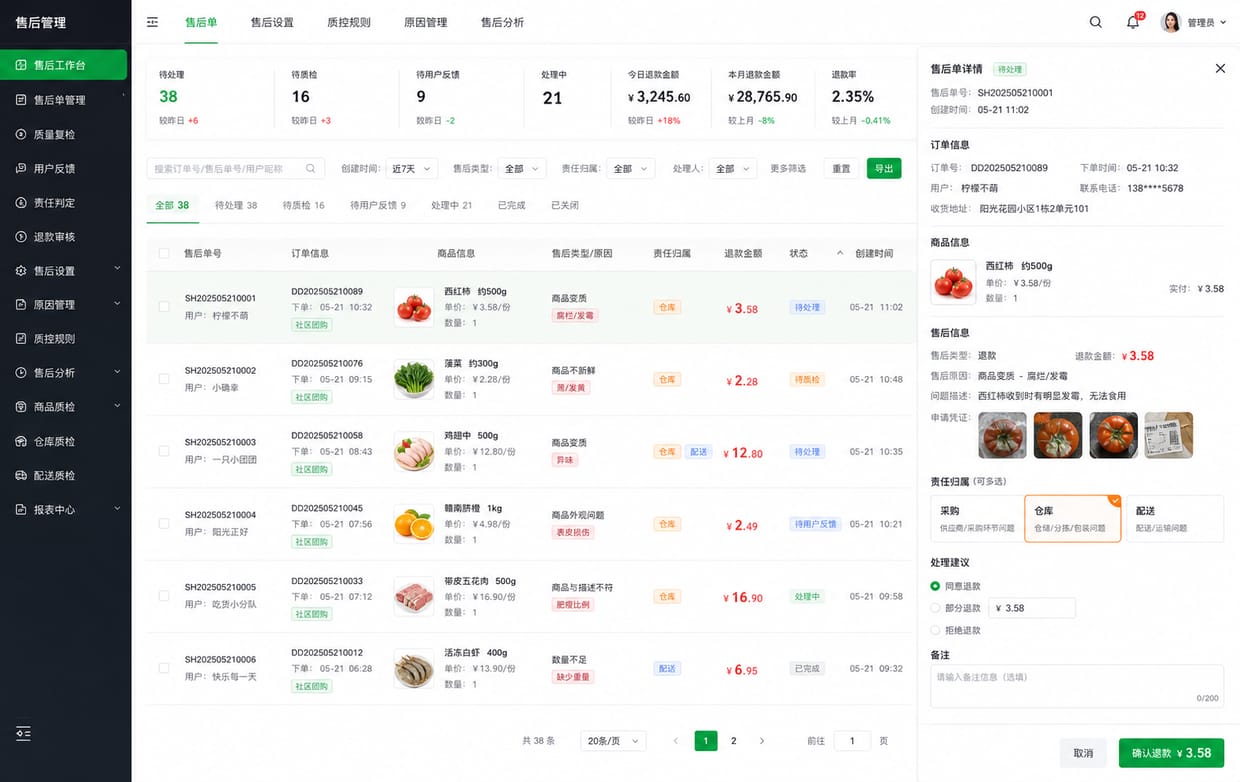Tick checkbox for row SH202505210002
1240x782 pixels.
[164, 379]
